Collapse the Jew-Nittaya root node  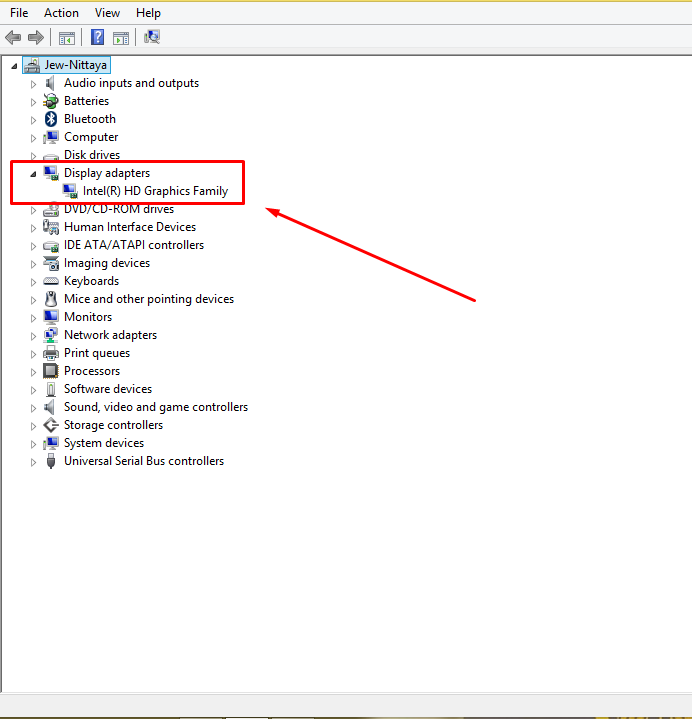(x=15, y=66)
